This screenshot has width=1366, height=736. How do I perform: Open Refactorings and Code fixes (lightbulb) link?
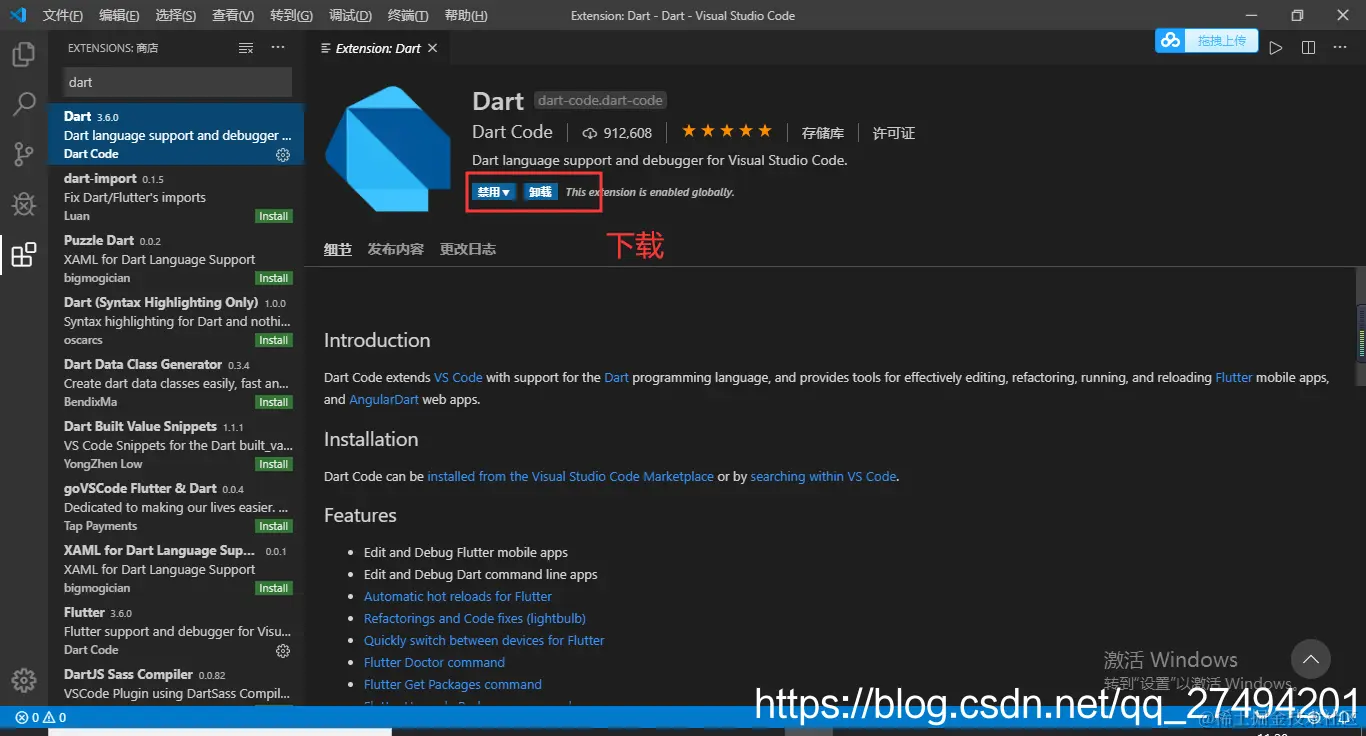(475, 619)
